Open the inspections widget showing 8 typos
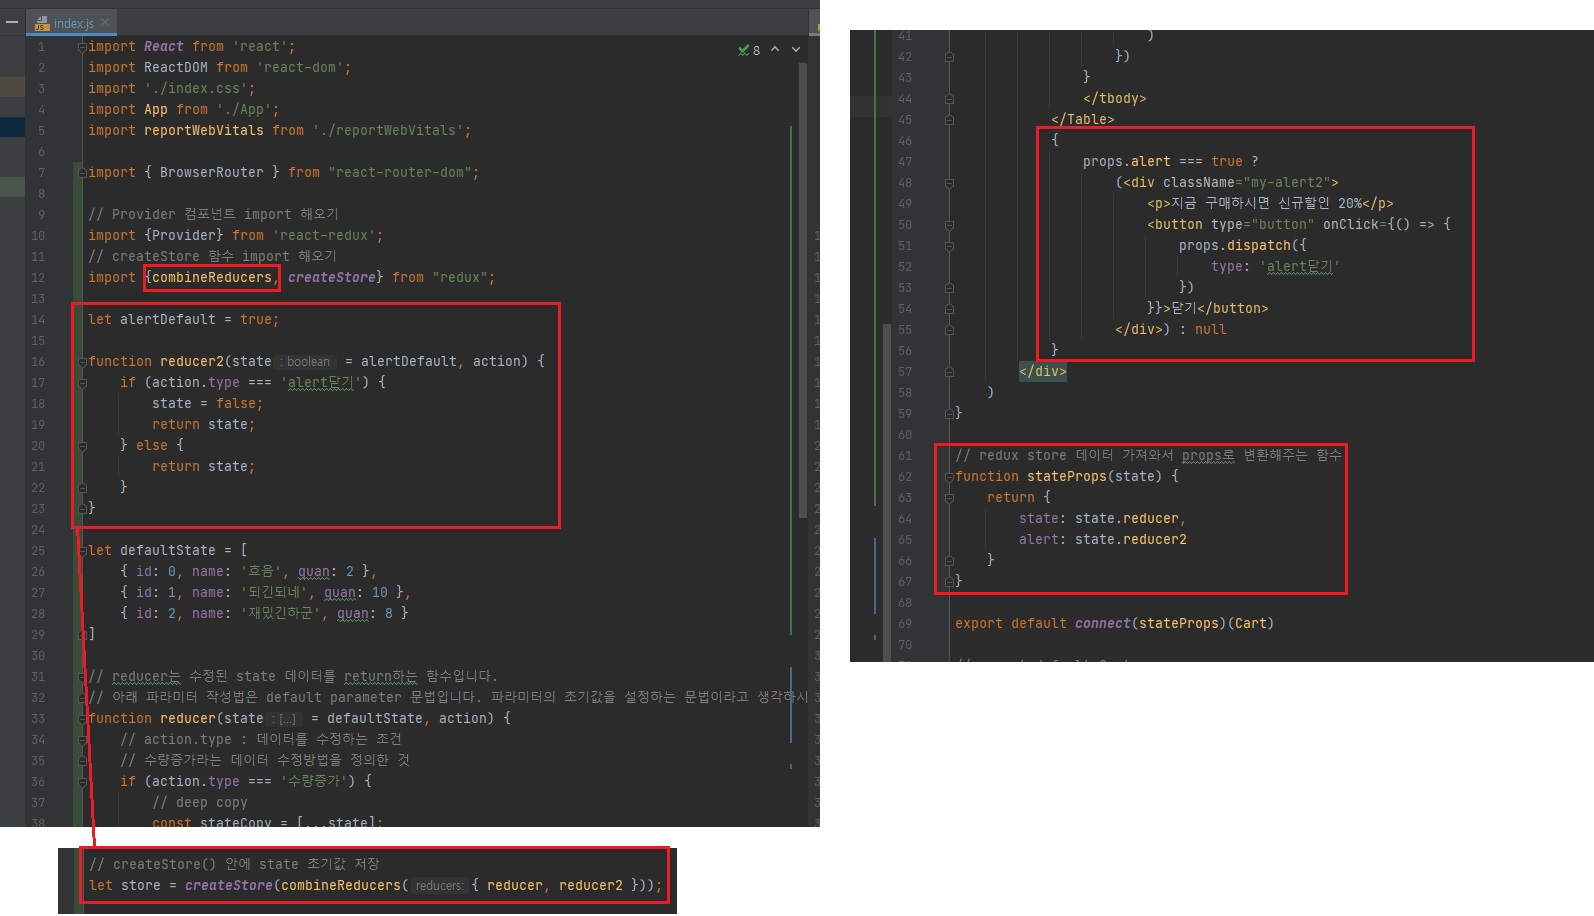This screenshot has height=916, width=1594. coord(750,50)
